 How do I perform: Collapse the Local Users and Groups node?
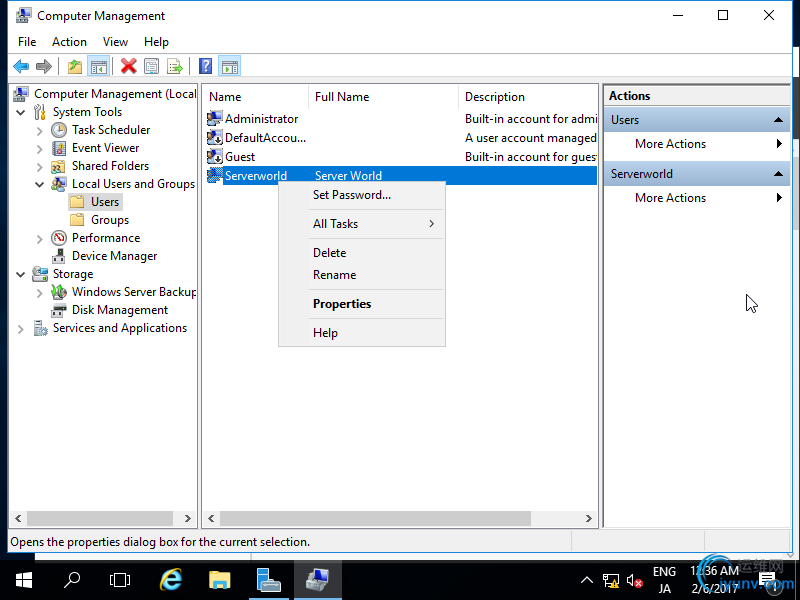pyautogui.click(x=40, y=184)
